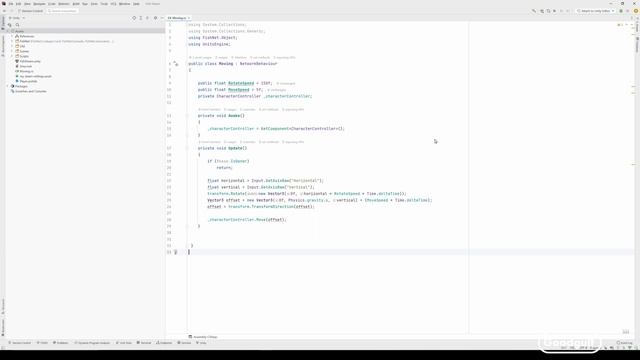Open the Code menu
The image size is (640, 360).
tap(52, 4)
